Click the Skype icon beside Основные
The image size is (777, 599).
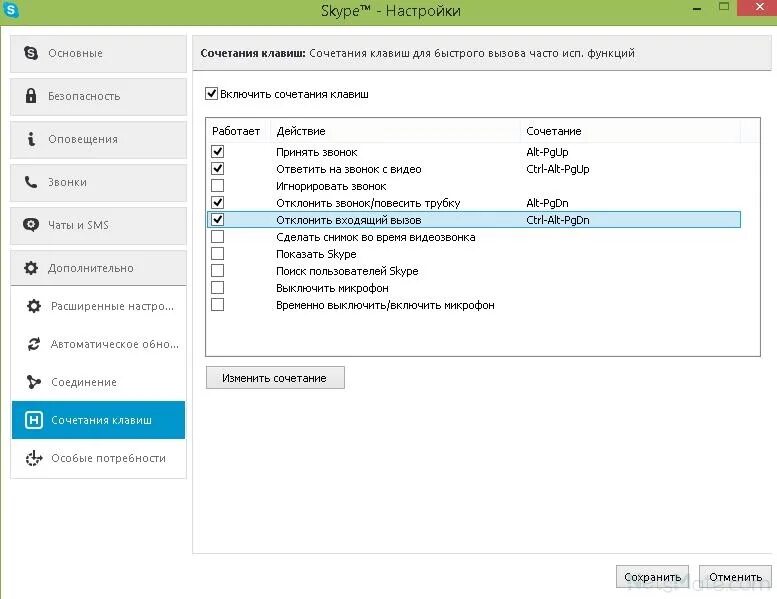tap(31, 53)
